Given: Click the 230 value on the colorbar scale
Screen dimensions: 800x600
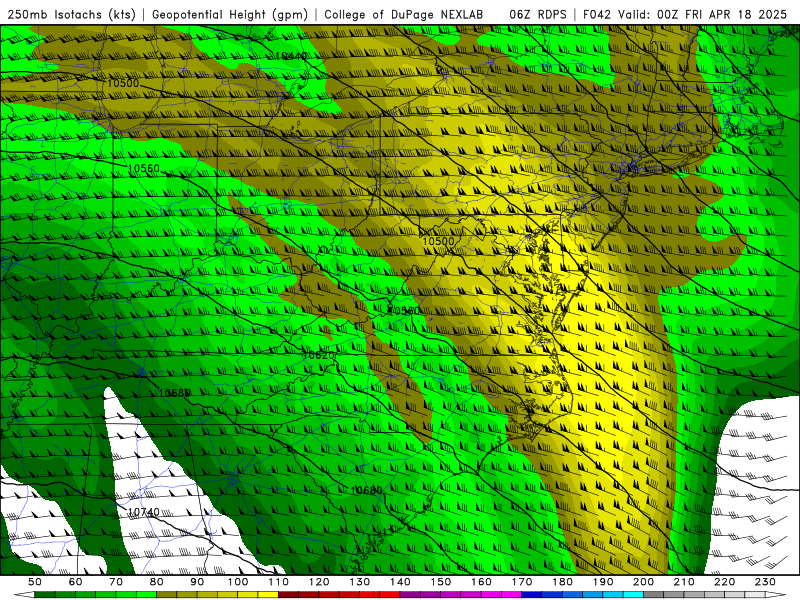Looking at the screenshot, I should click(765, 582).
